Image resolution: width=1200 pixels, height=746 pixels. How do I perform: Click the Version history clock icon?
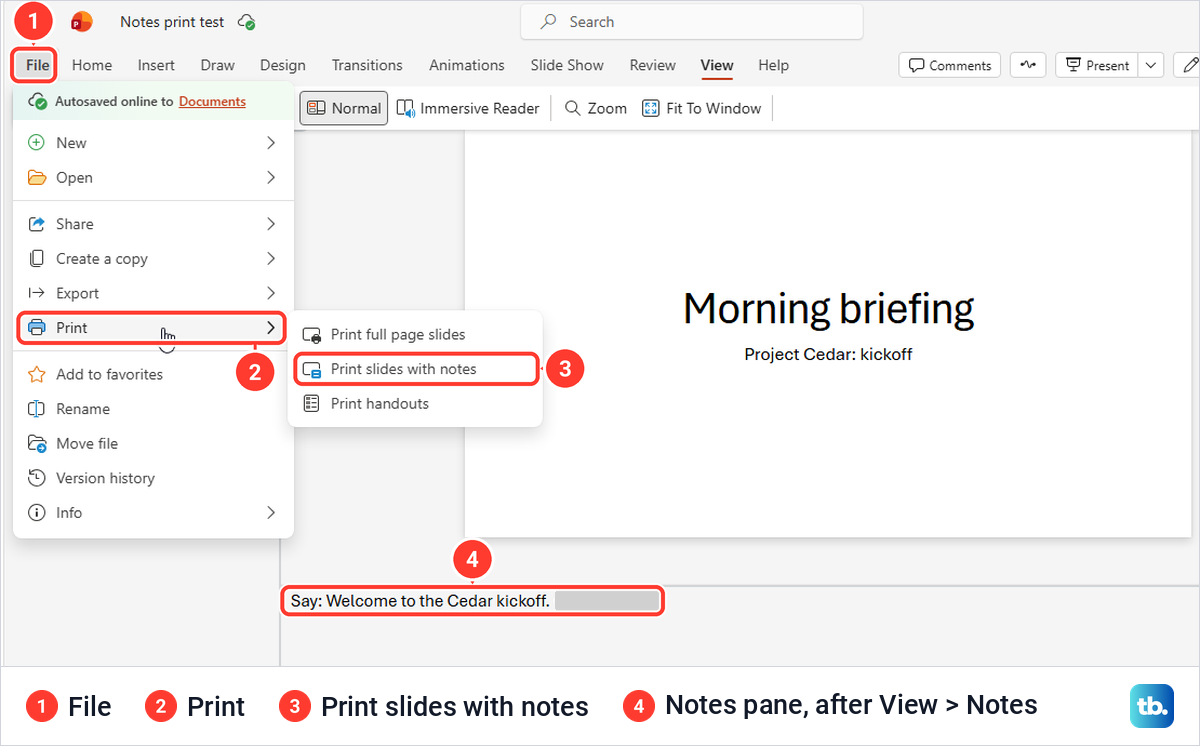pyautogui.click(x=37, y=478)
